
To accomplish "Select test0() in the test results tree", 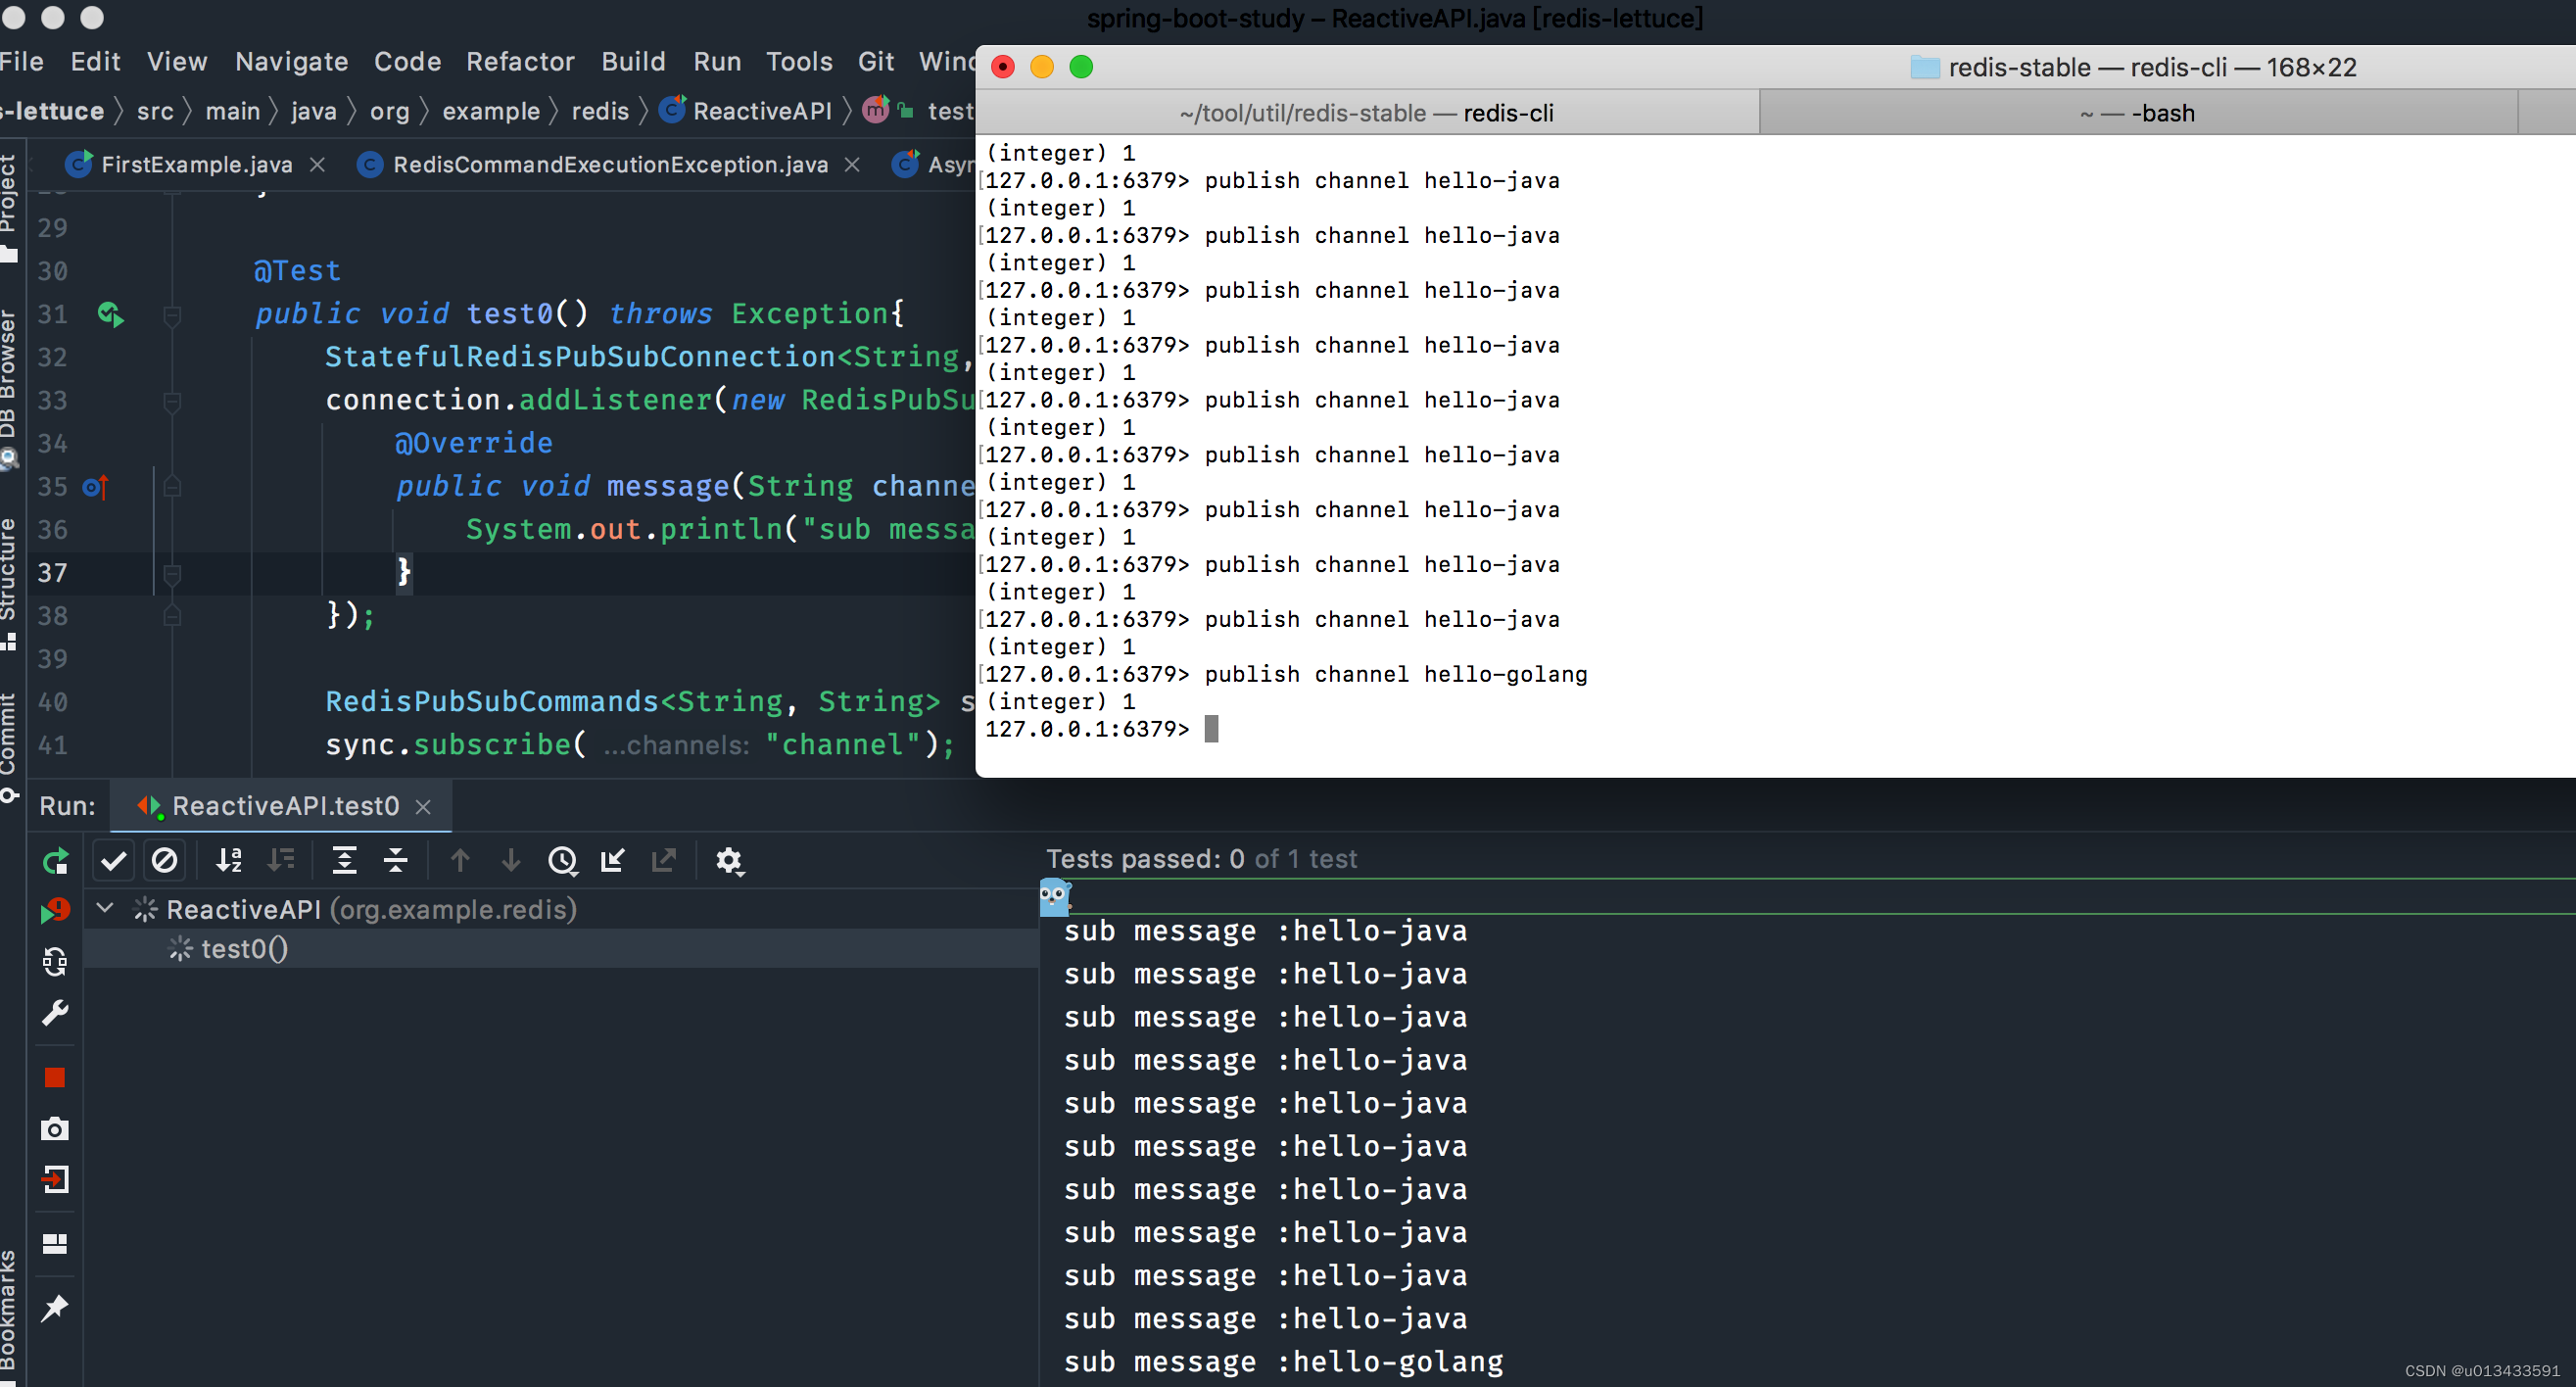I will (244, 948).
